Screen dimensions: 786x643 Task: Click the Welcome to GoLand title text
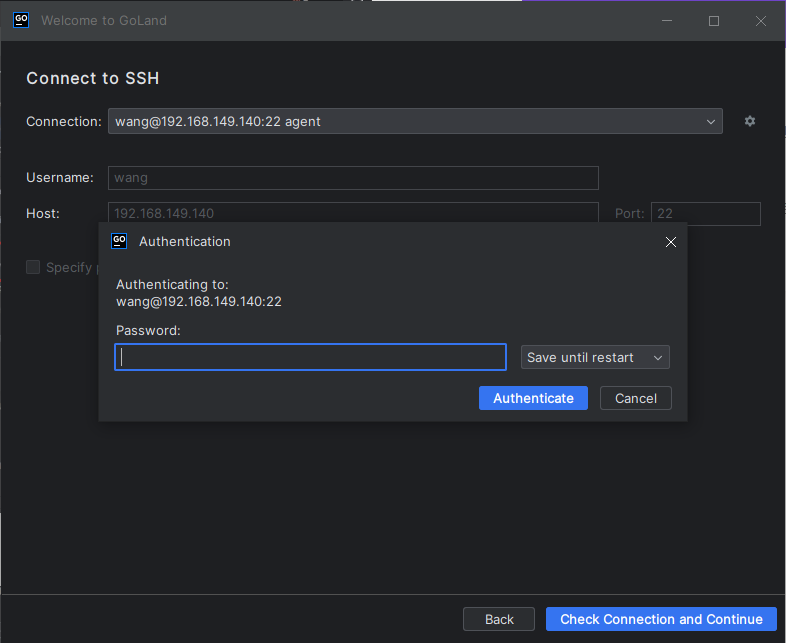[x=104, y=20]
